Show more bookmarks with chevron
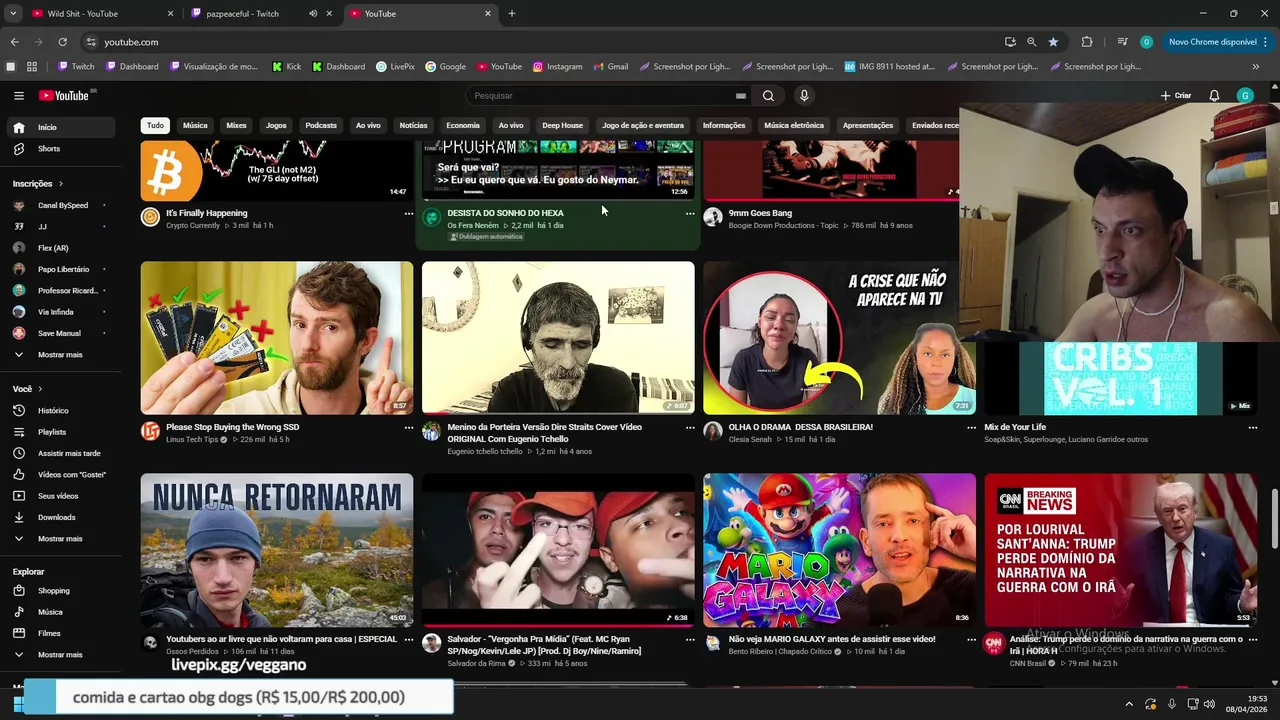The image size is (1280, 720). pyautogui.click(x=1256, y=67)
